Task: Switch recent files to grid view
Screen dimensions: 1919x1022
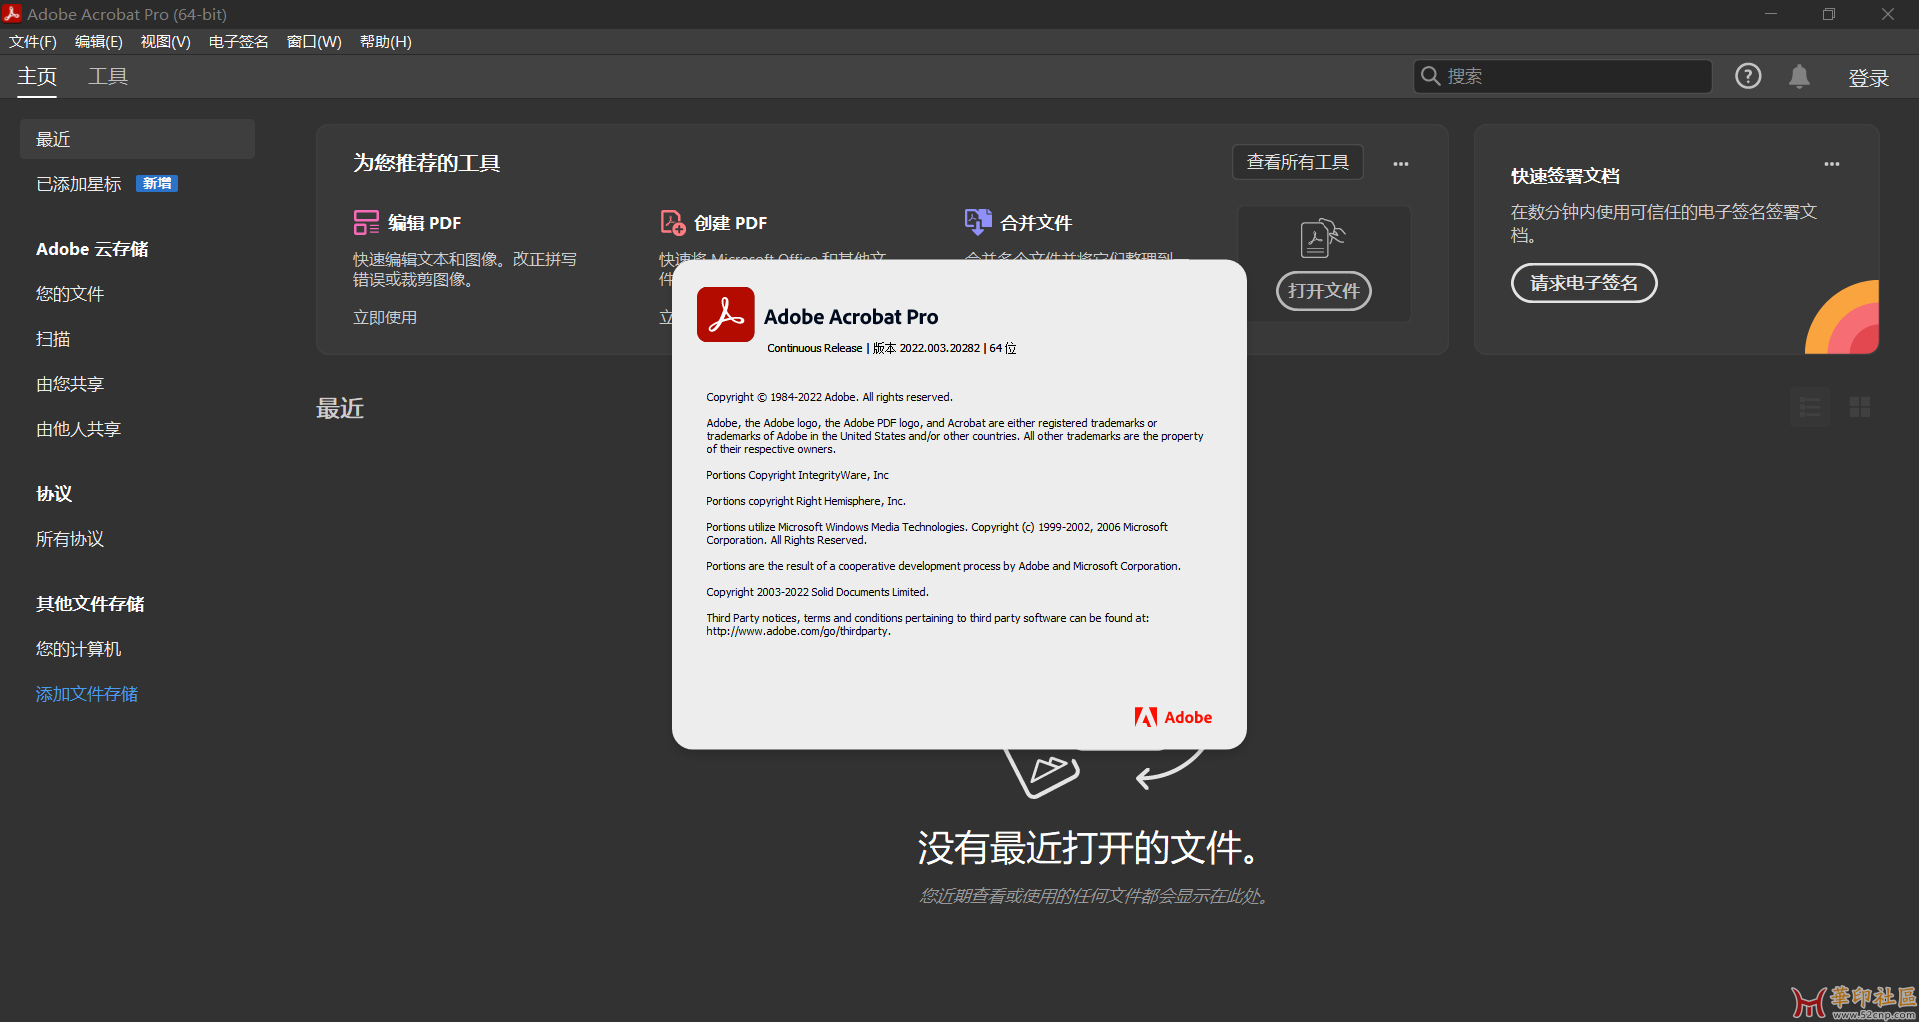Action: 1860,407
